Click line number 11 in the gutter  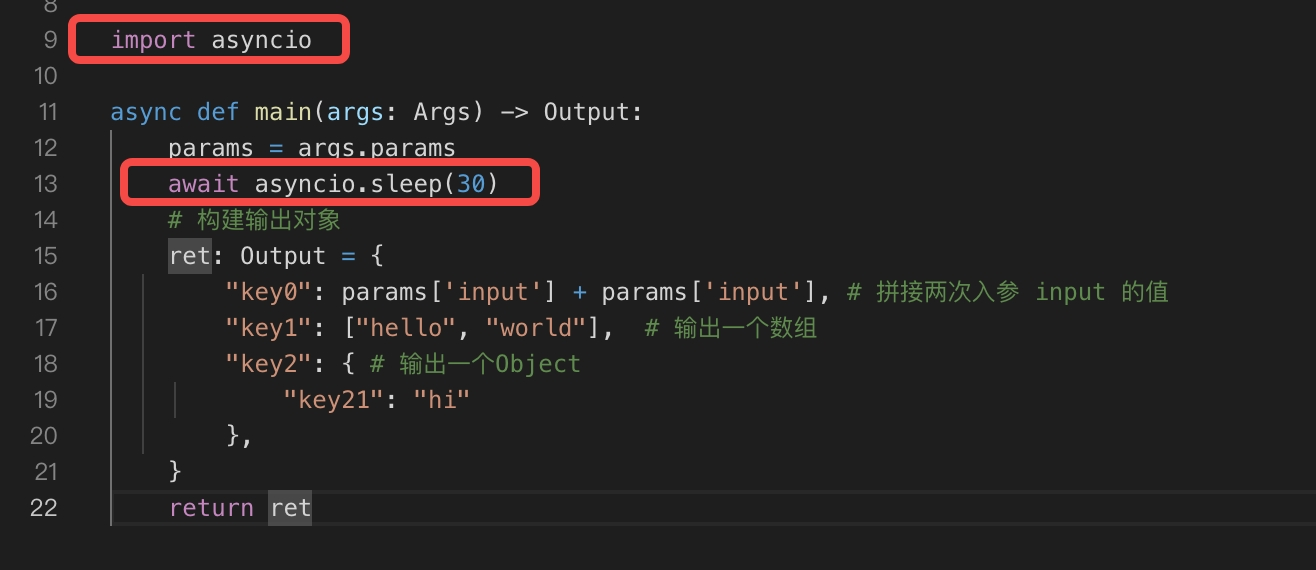(45, 112)
